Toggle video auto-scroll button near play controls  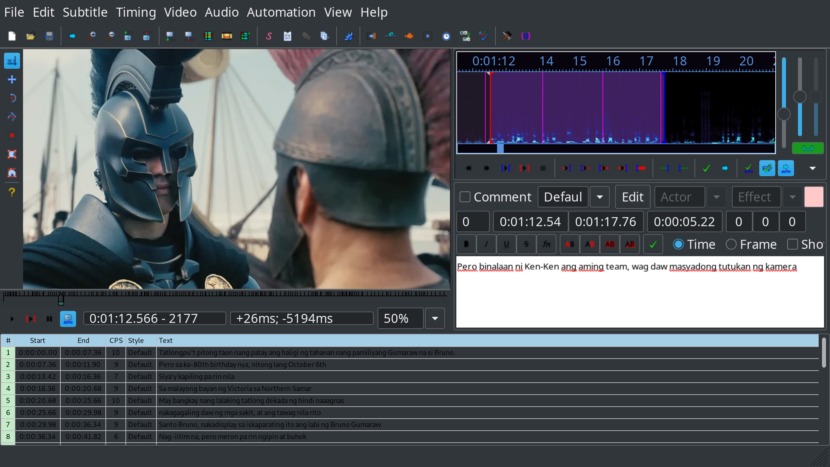pos(68,319)
